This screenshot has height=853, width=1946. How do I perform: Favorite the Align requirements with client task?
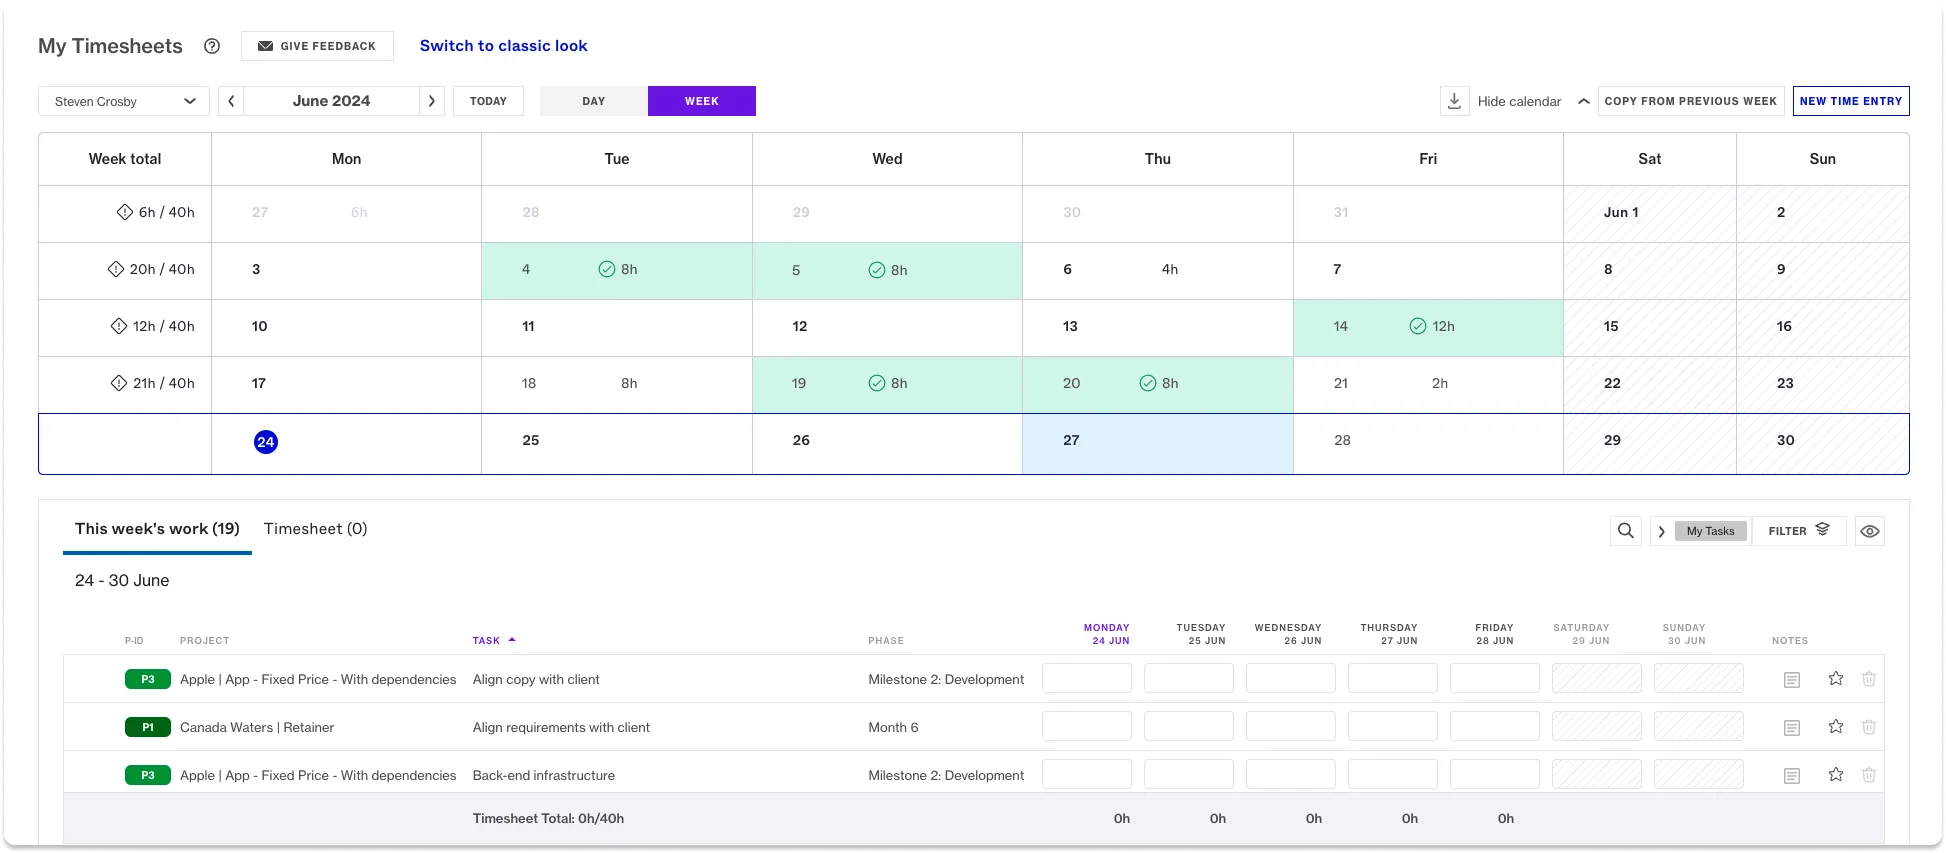coord(1836,727)
